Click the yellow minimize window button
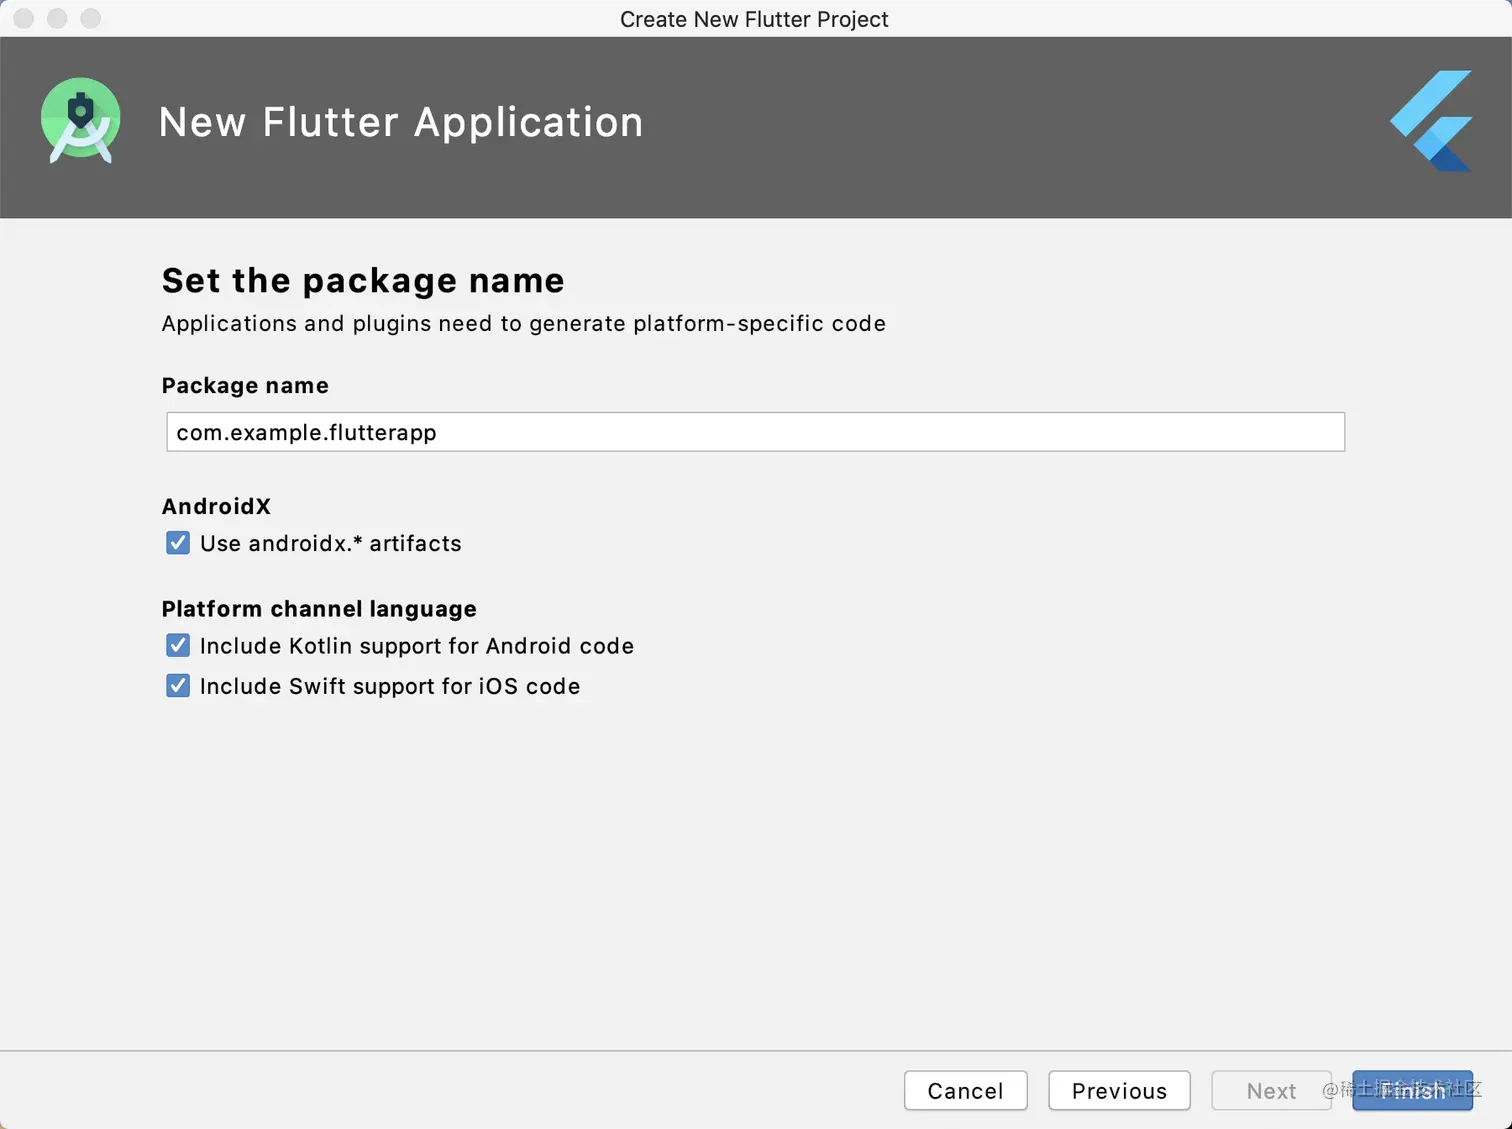 [x=57, y=18]
